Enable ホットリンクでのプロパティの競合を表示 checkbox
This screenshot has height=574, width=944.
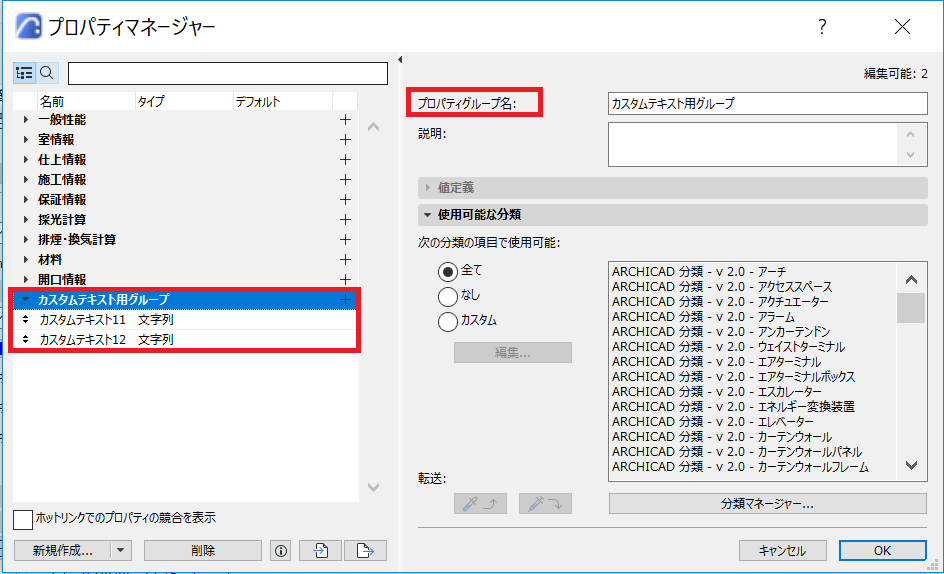23,519
